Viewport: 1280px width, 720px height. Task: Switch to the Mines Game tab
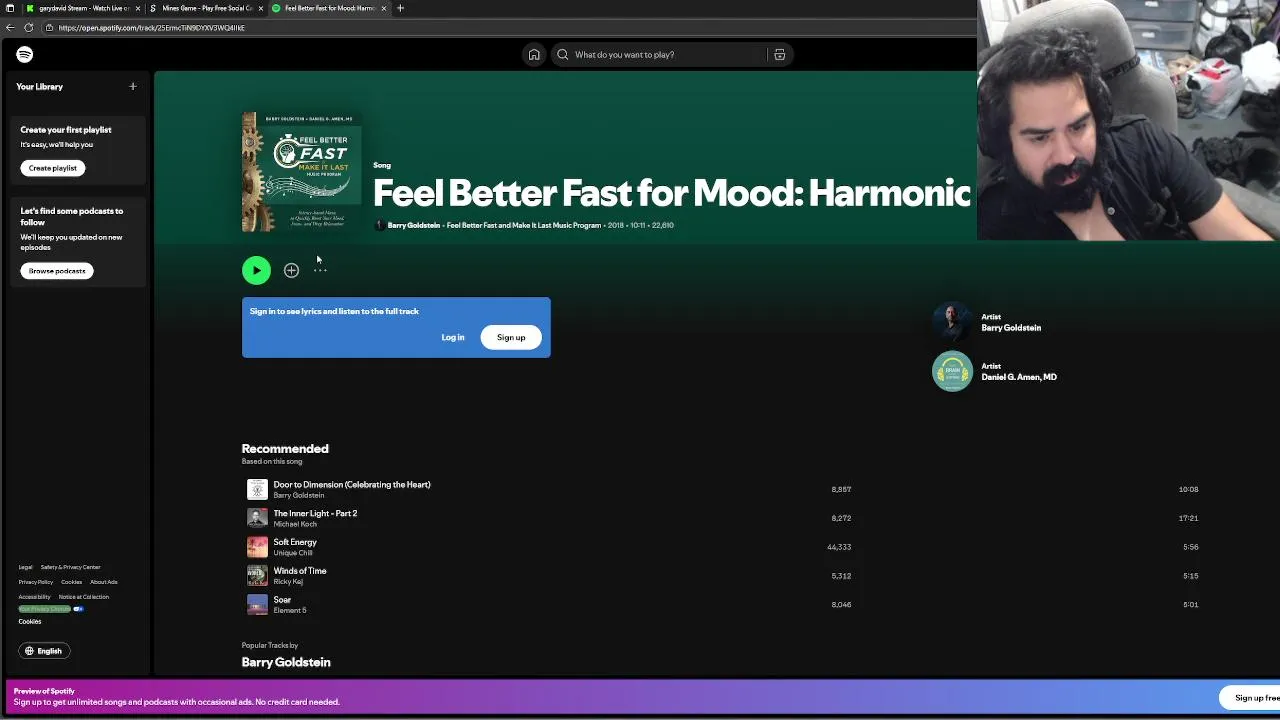click(207, 8)
